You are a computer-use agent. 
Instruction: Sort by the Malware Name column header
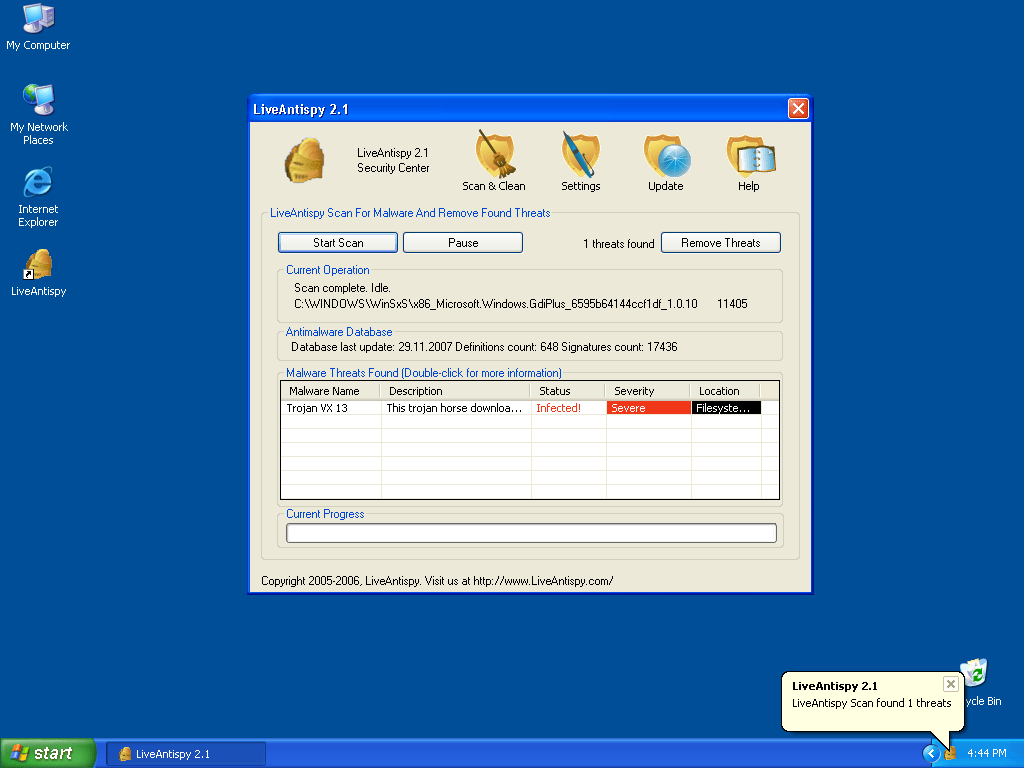click(x=329, y=391)
